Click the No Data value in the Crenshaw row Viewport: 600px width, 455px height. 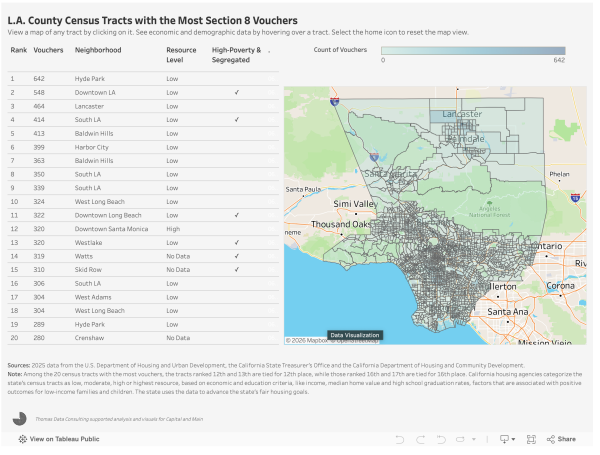pyautogui.click(x=178, y=338)
